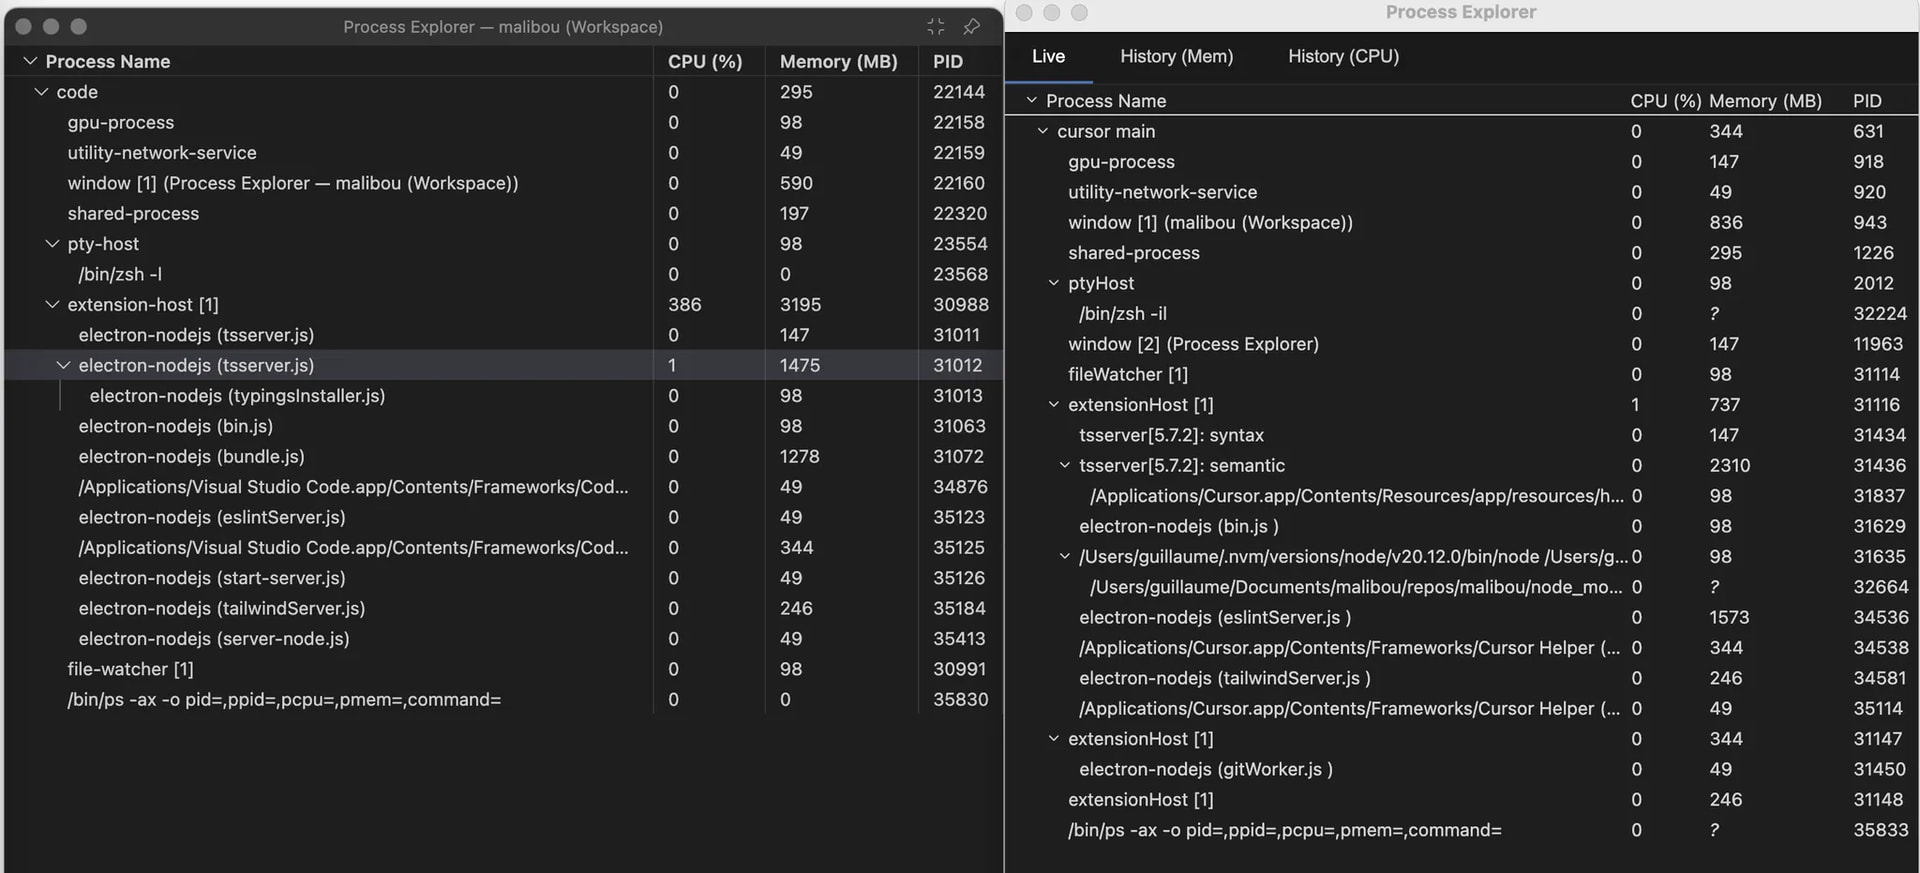Select Visual Studio Code.app process with PID 35125

[504, 548]
